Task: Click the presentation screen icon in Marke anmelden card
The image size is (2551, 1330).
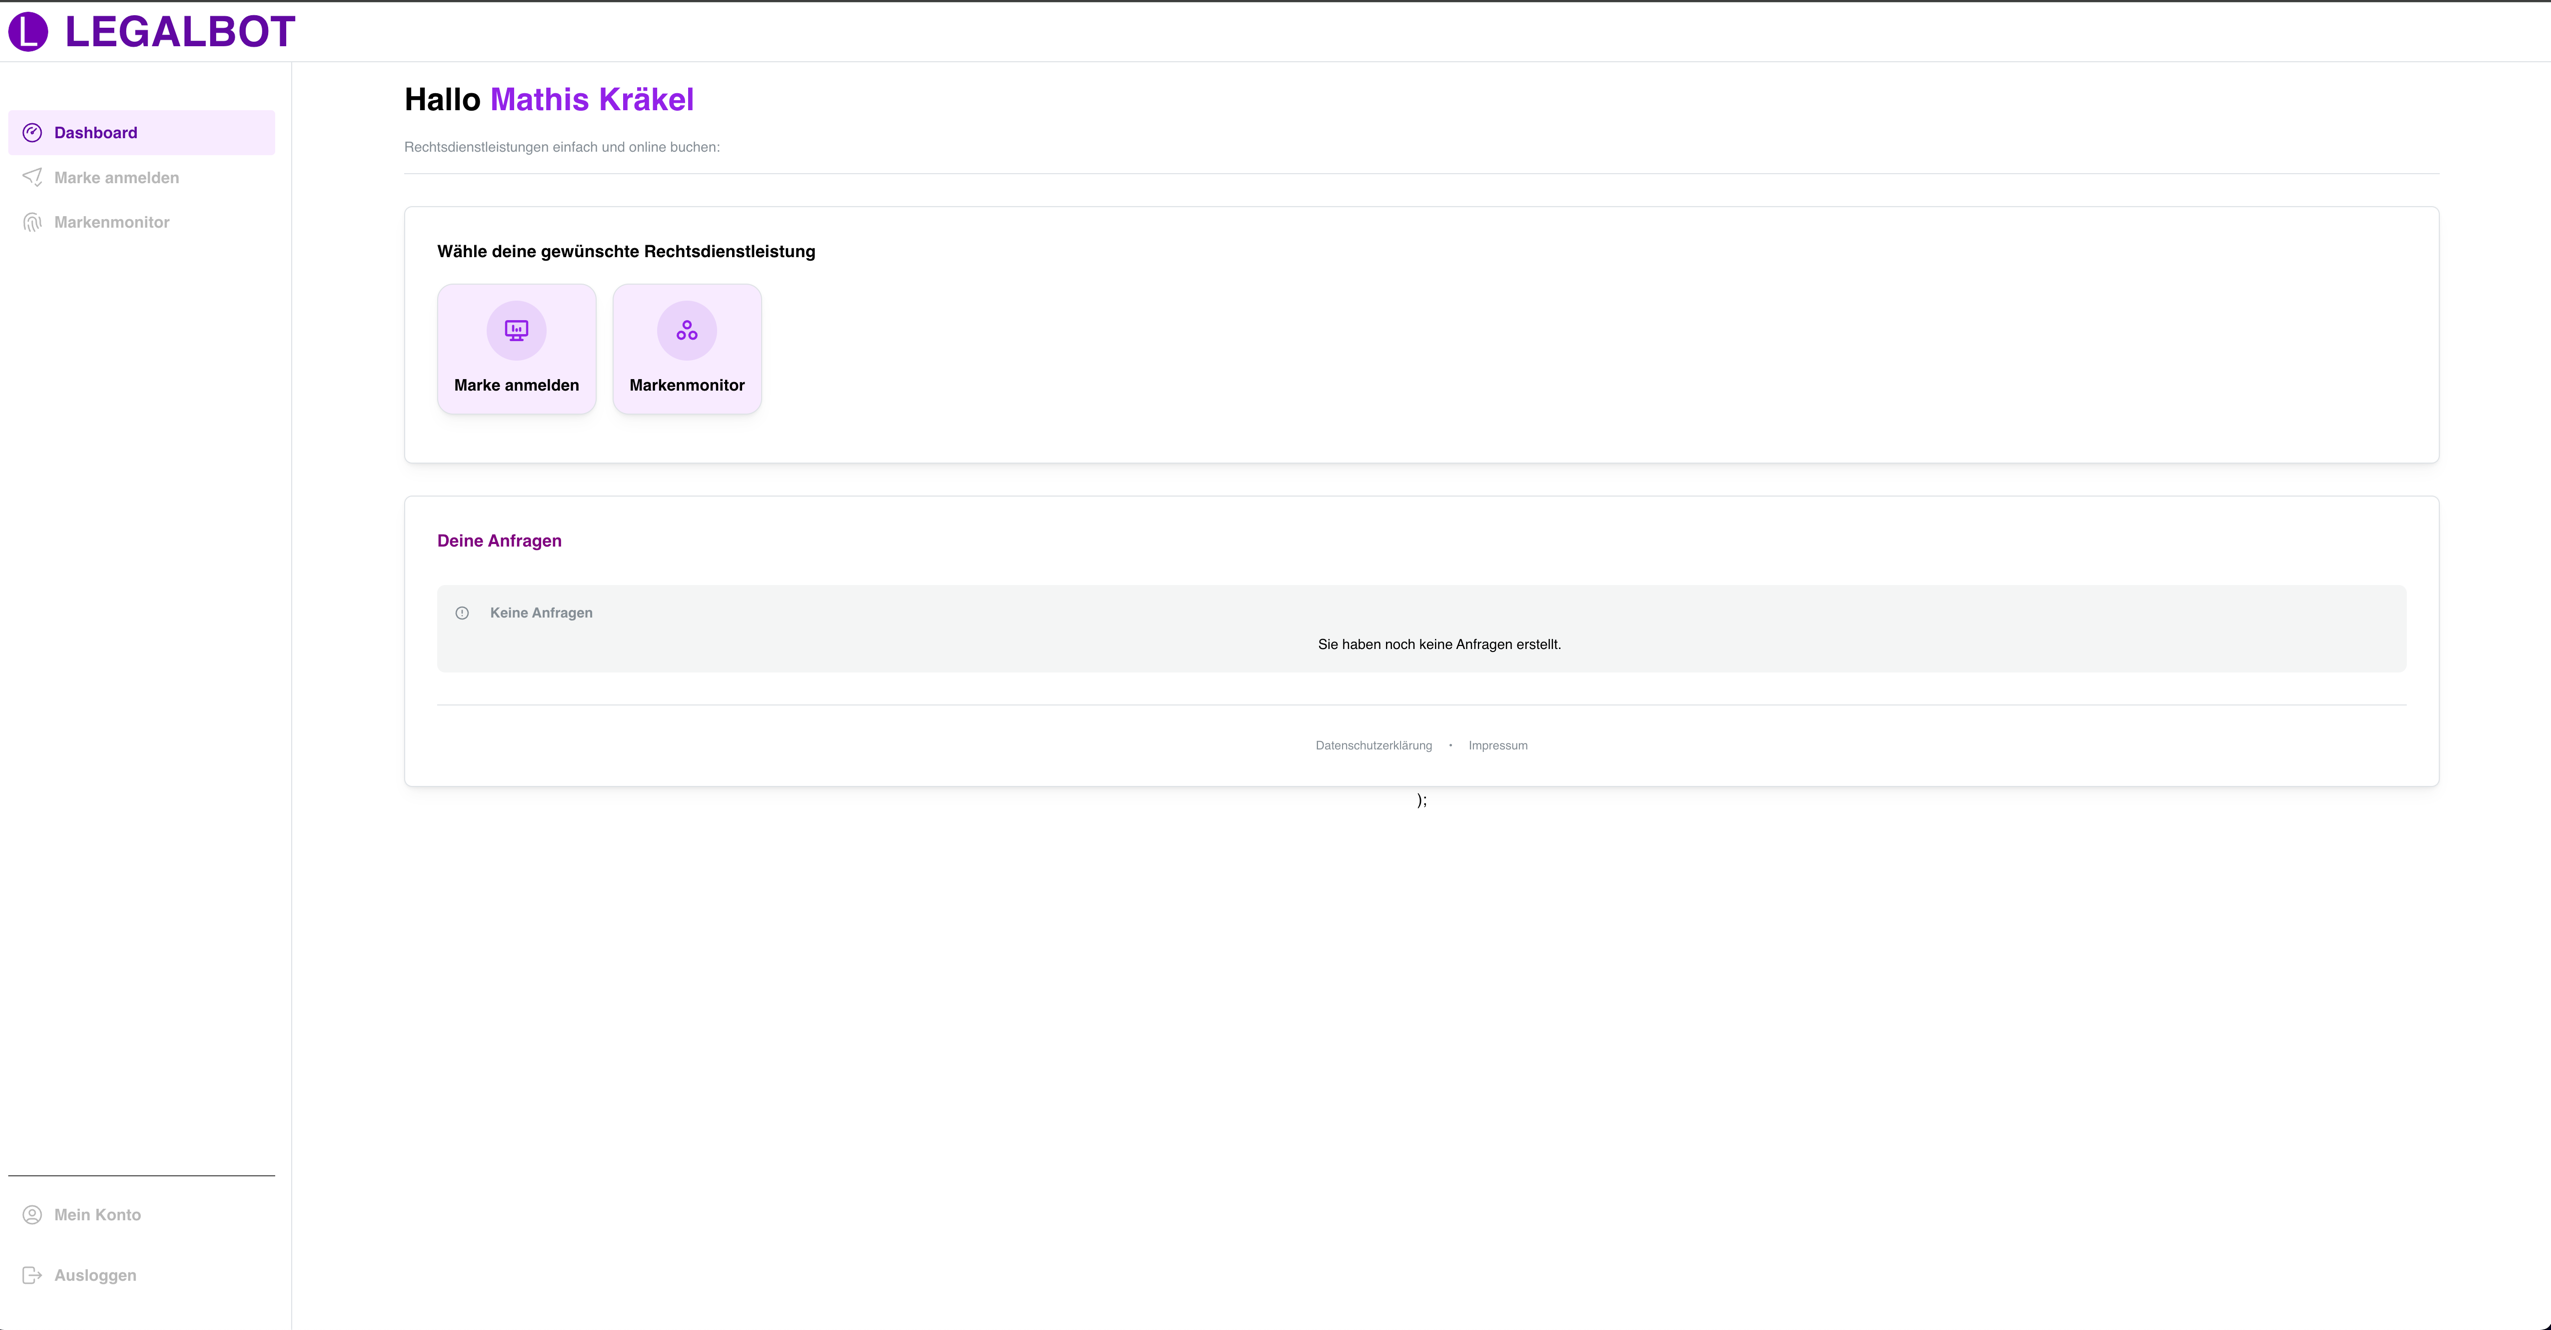Action: (516, 330)
